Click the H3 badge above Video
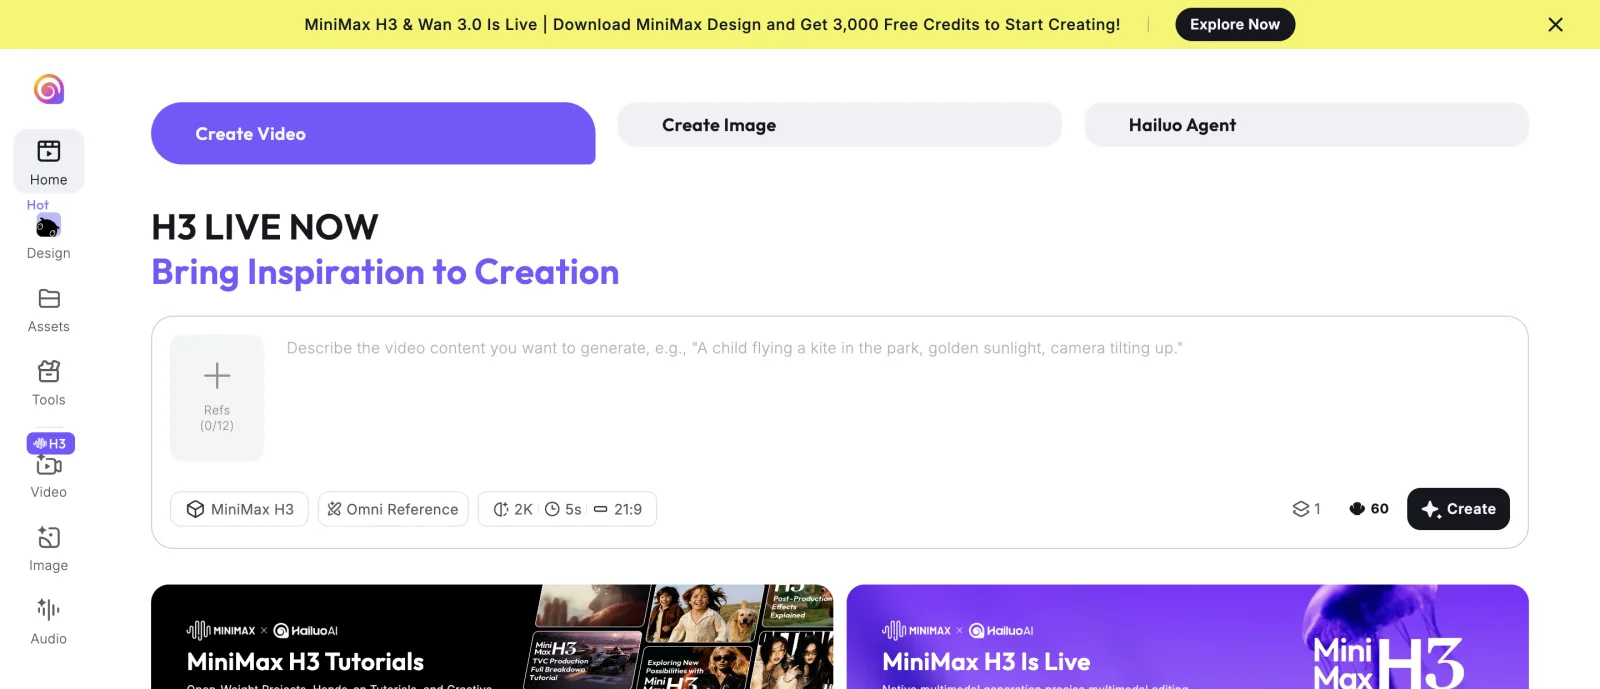Screen dimensions: 1600x689 (51, 443)
